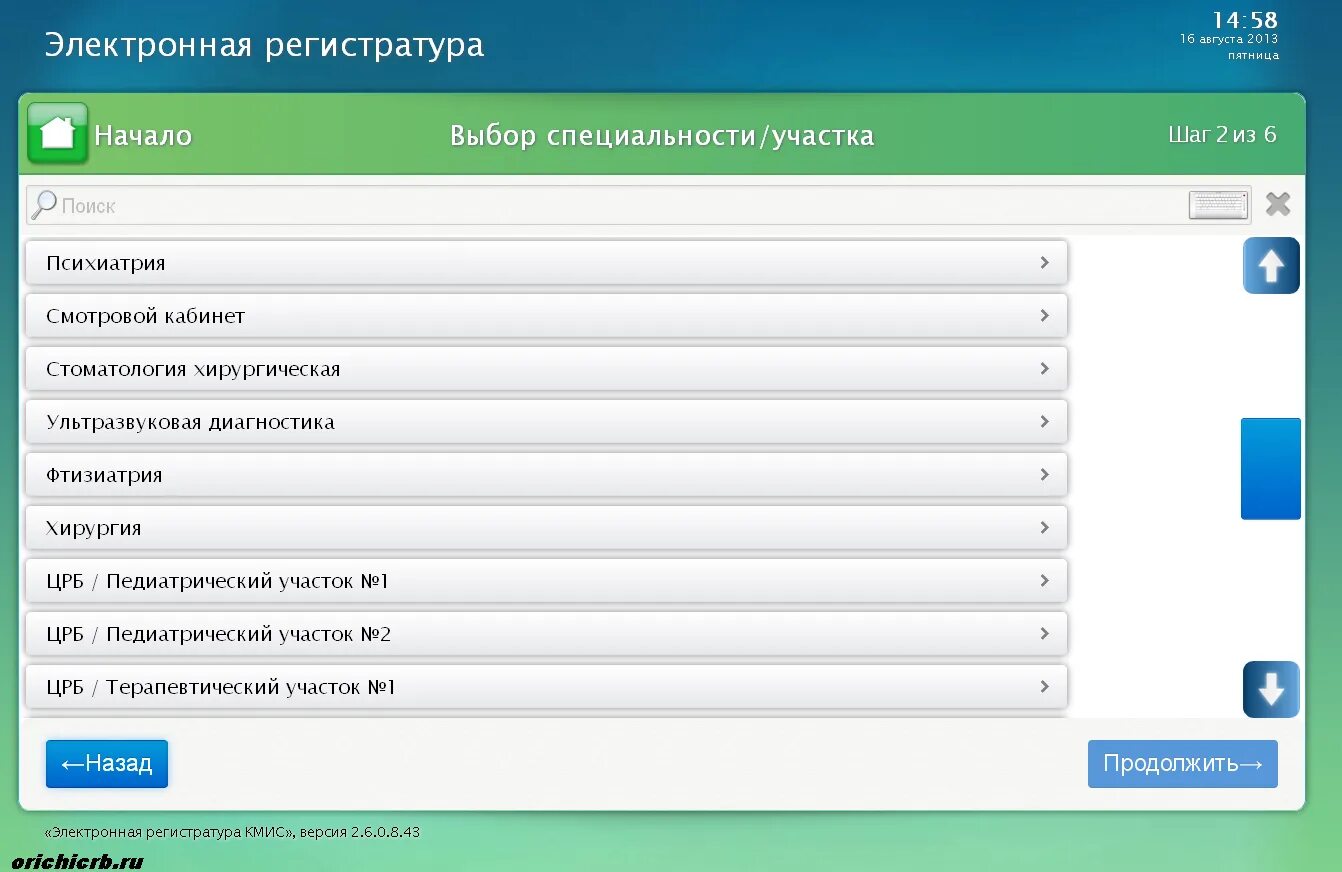Tap the scroll down arrow button
Screen dimensions: 1342x872
tap(1271, 689)
